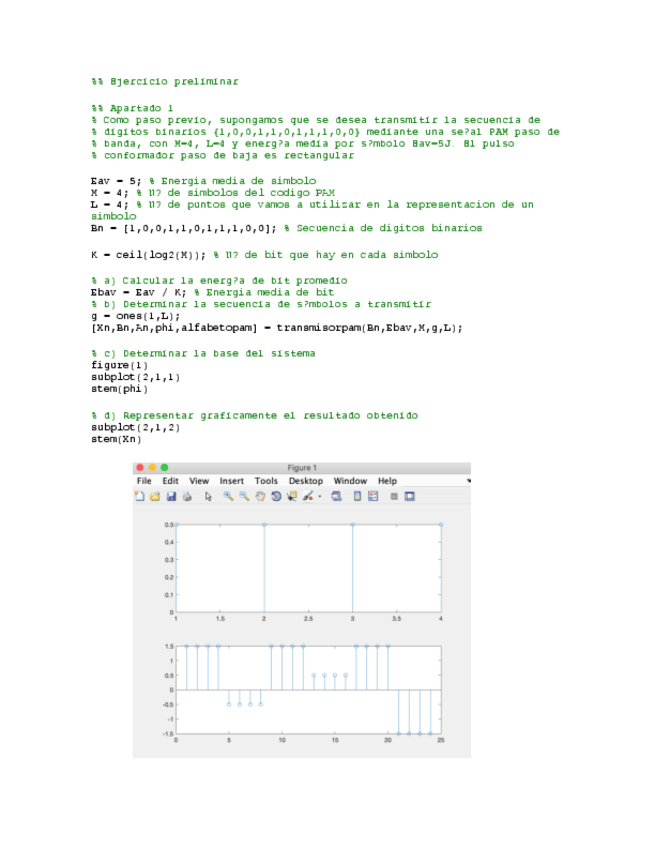Insert a colorbar using the toolbar icon
Image resolution: width=655 pixels, height=848 pixels.
pyautogui.click(x=356, y=495)
